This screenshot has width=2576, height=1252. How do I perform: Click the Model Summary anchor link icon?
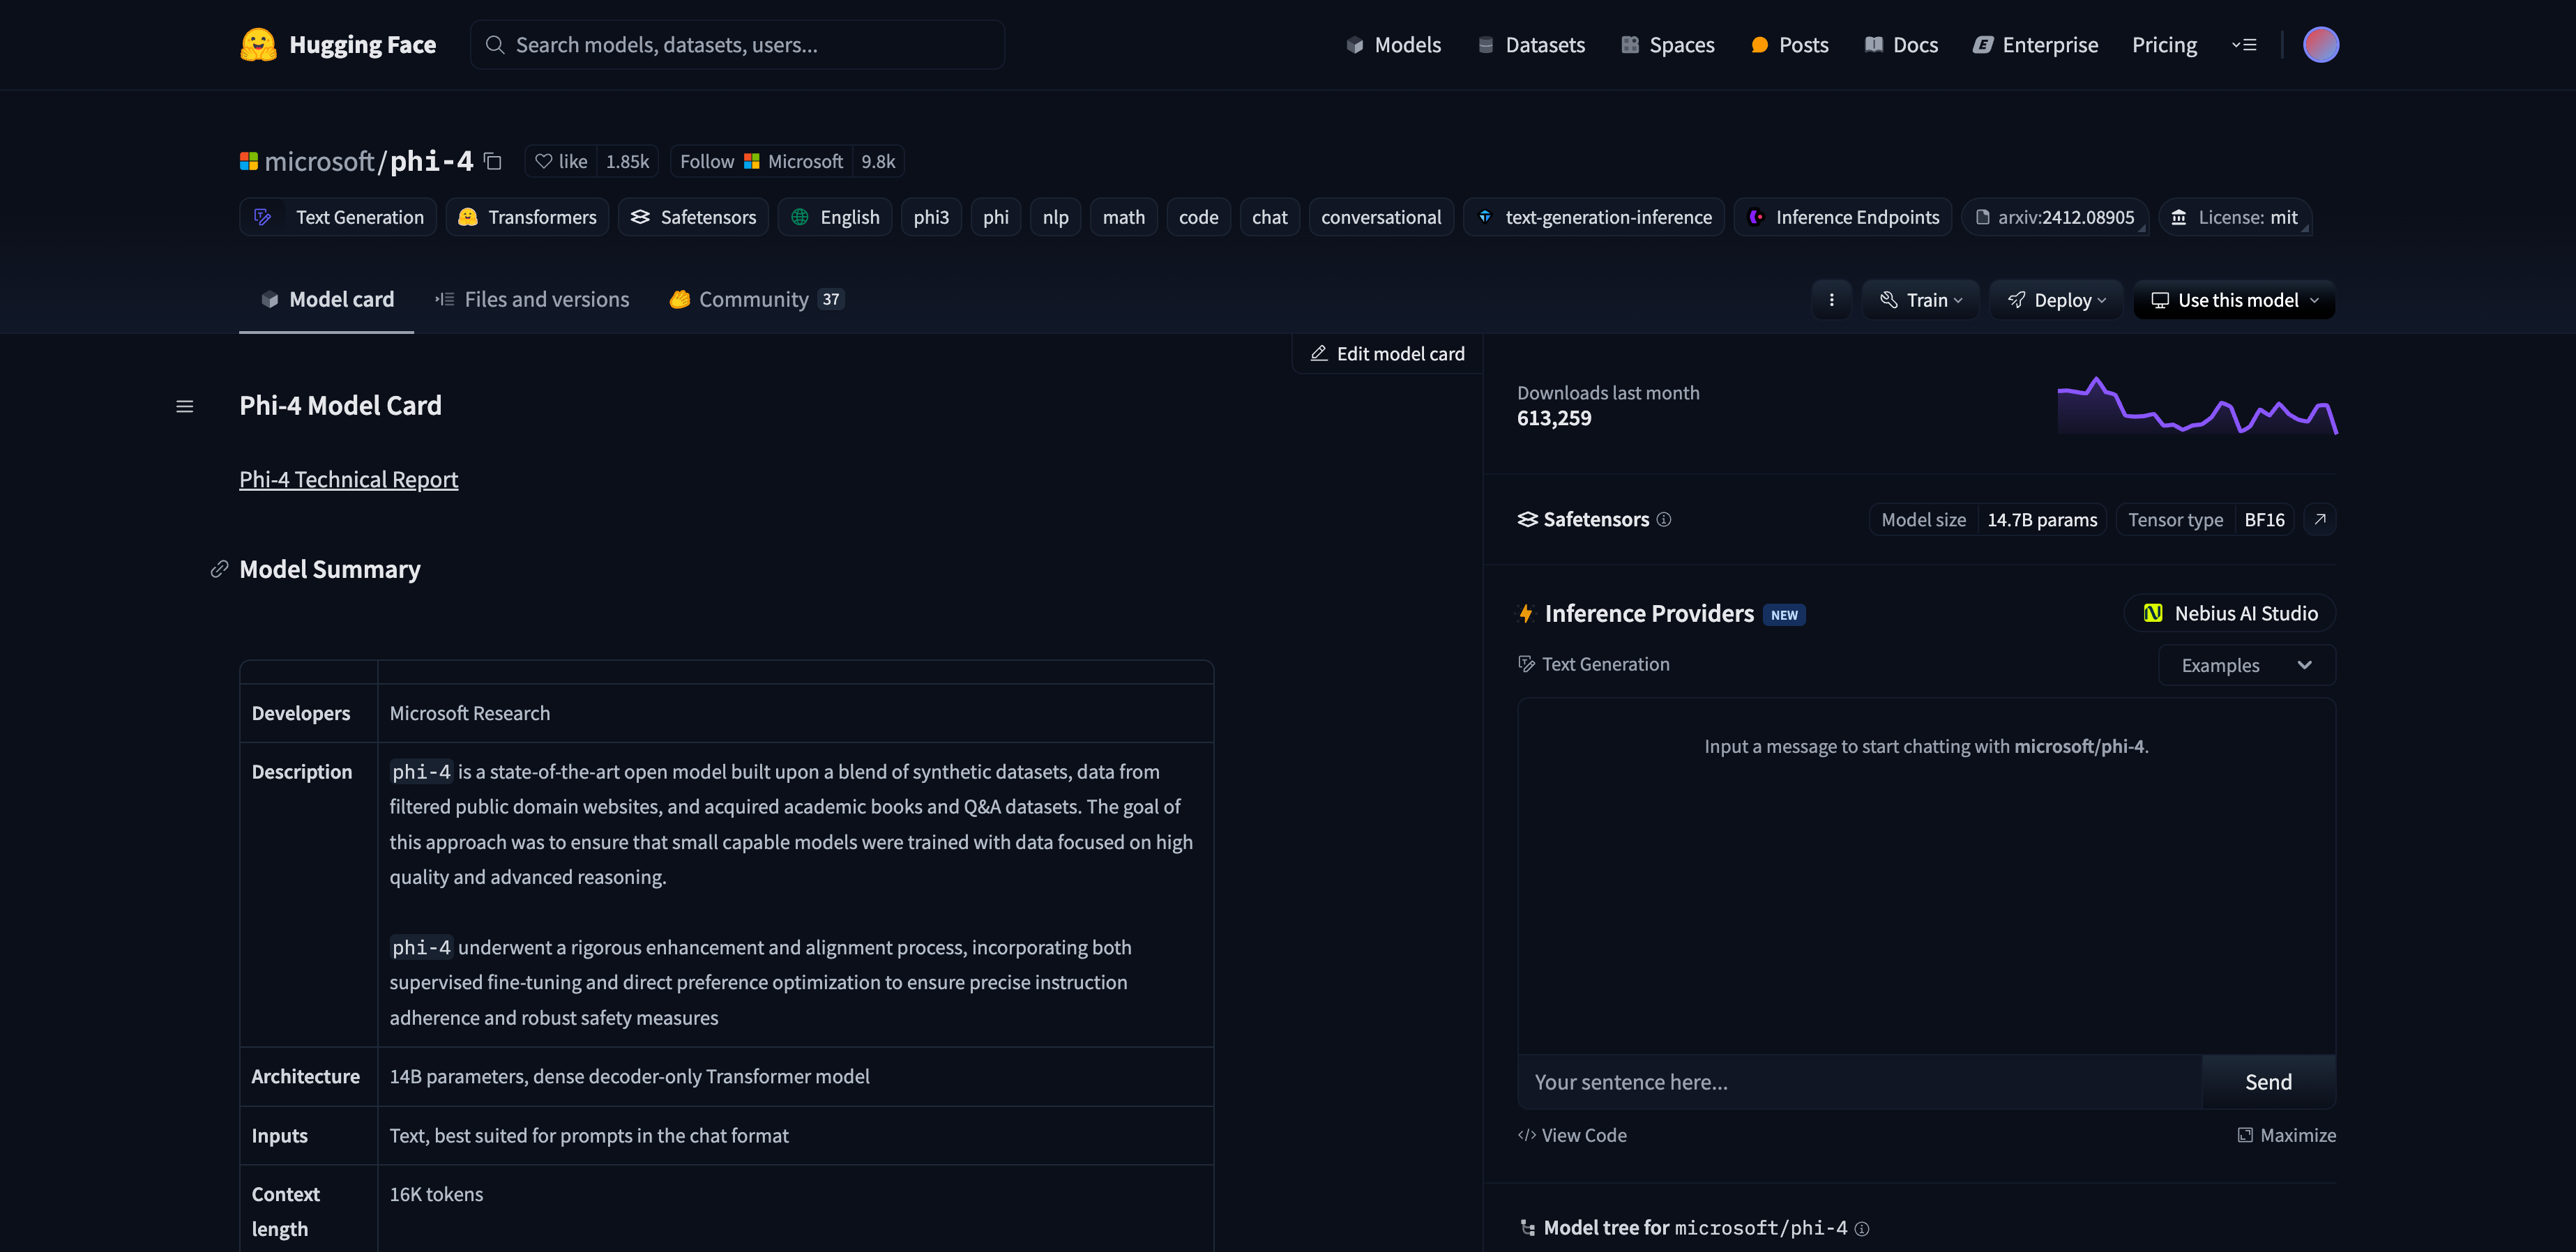pos(219,569)
